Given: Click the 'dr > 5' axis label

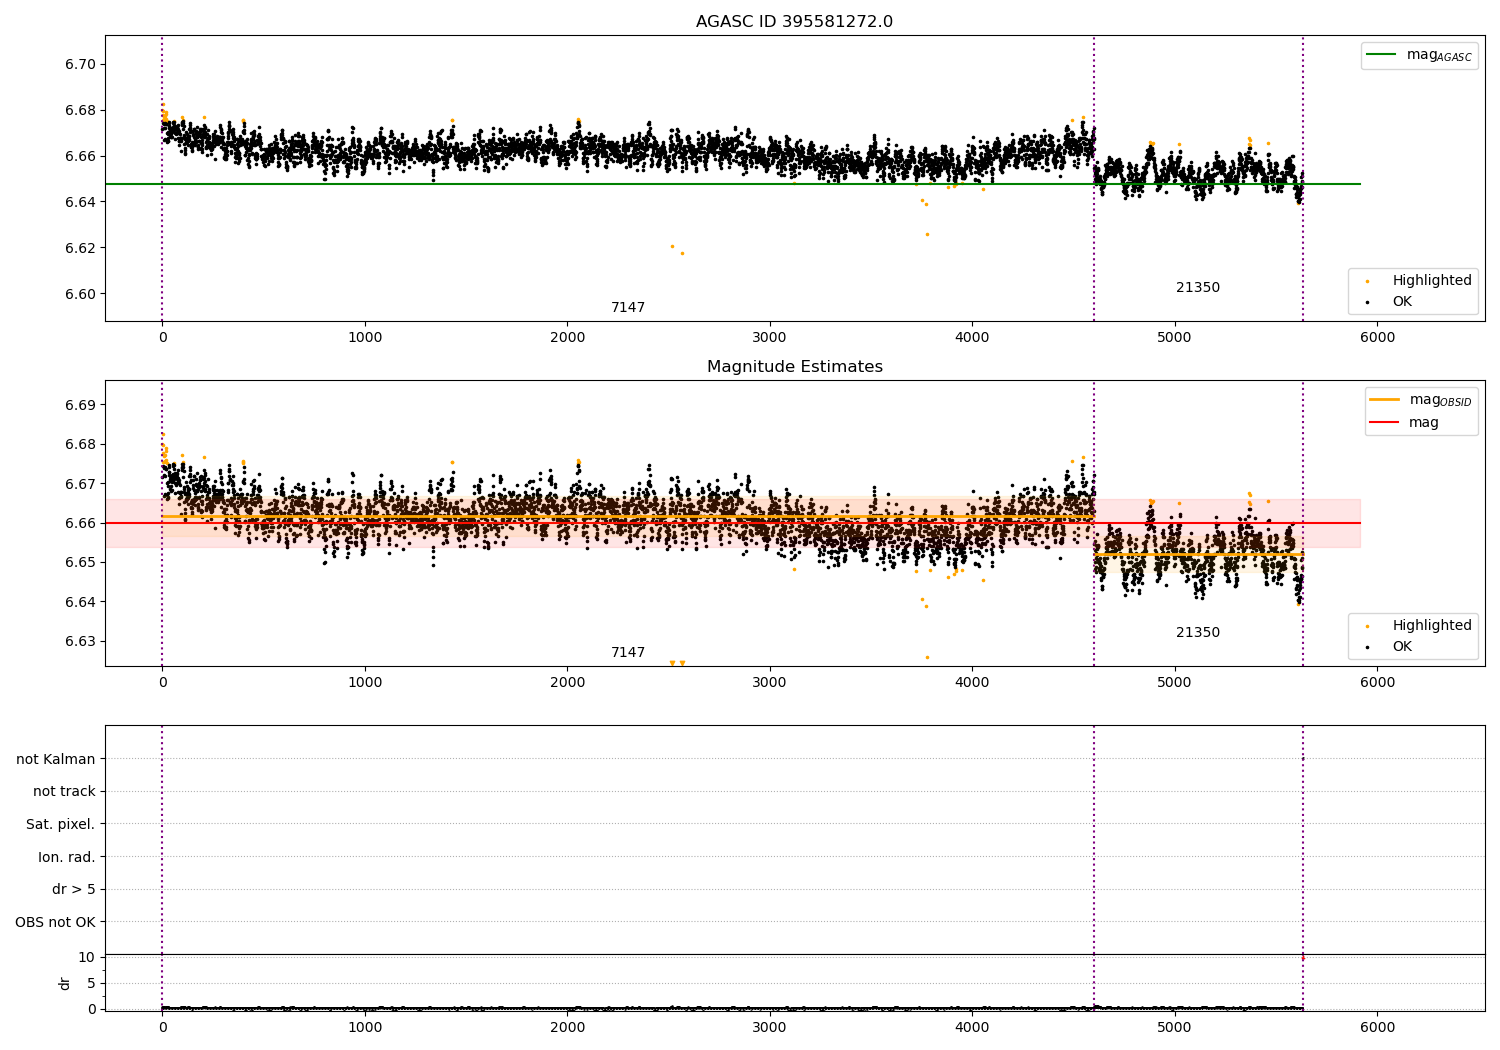Looking at the screenshot, I should click(74, 890).
